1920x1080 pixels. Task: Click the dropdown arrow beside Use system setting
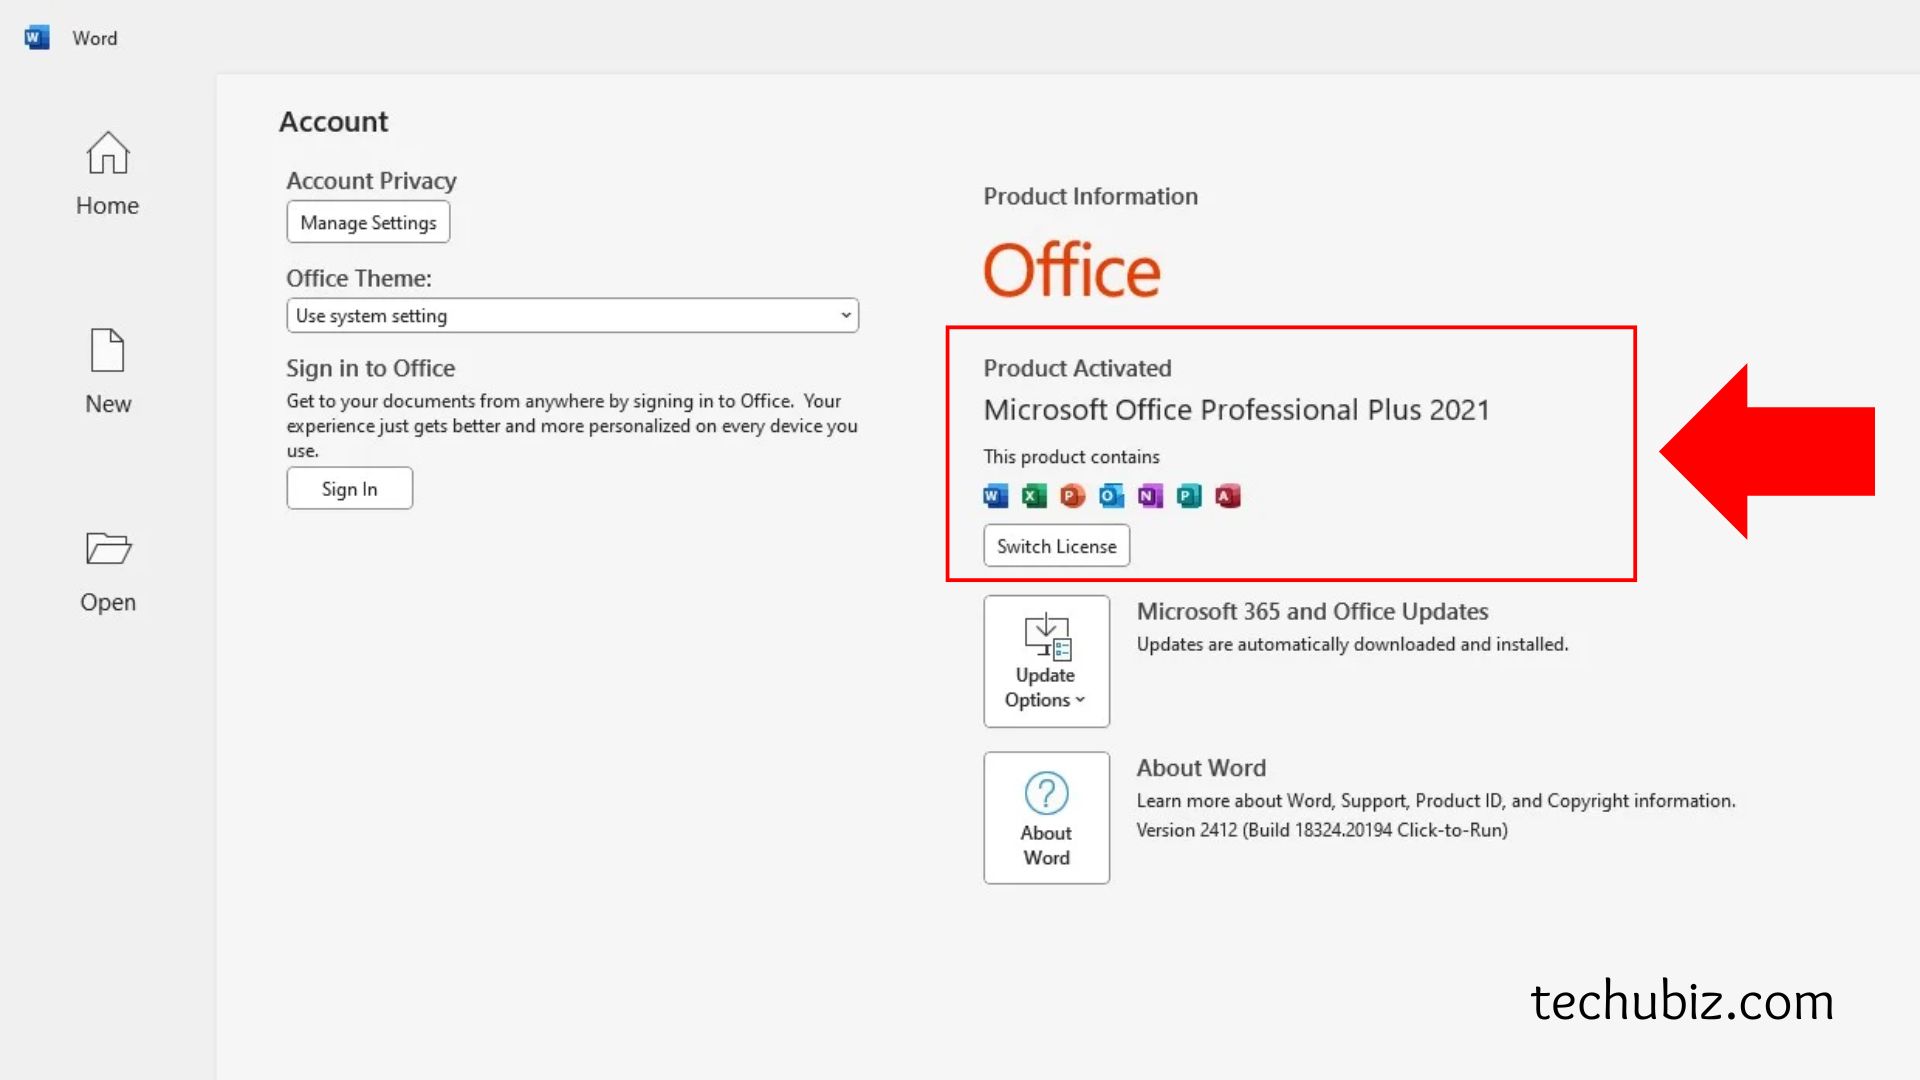(846, 316)
